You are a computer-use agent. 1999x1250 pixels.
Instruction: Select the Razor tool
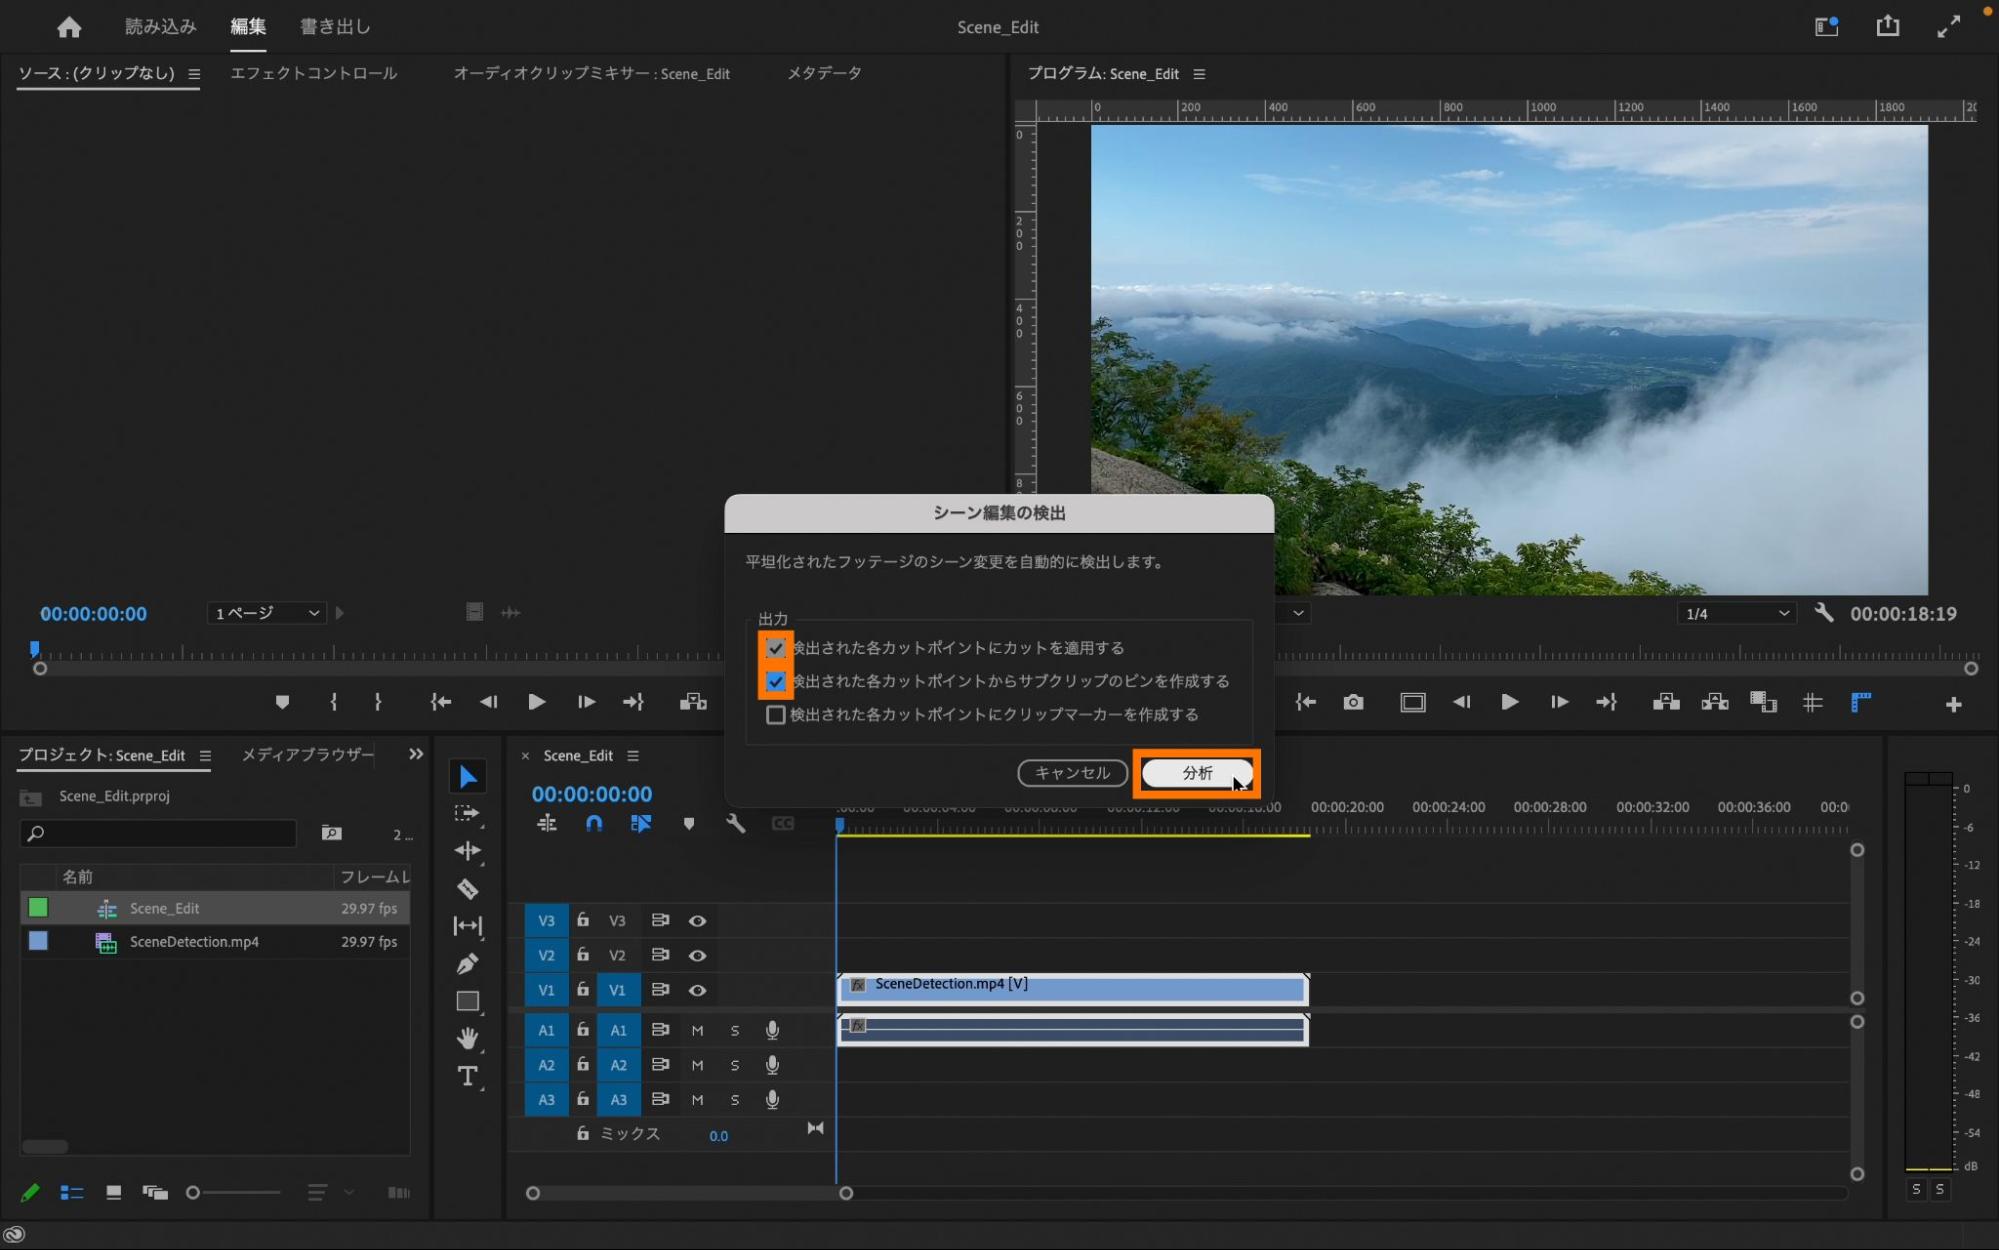(467, 888)
